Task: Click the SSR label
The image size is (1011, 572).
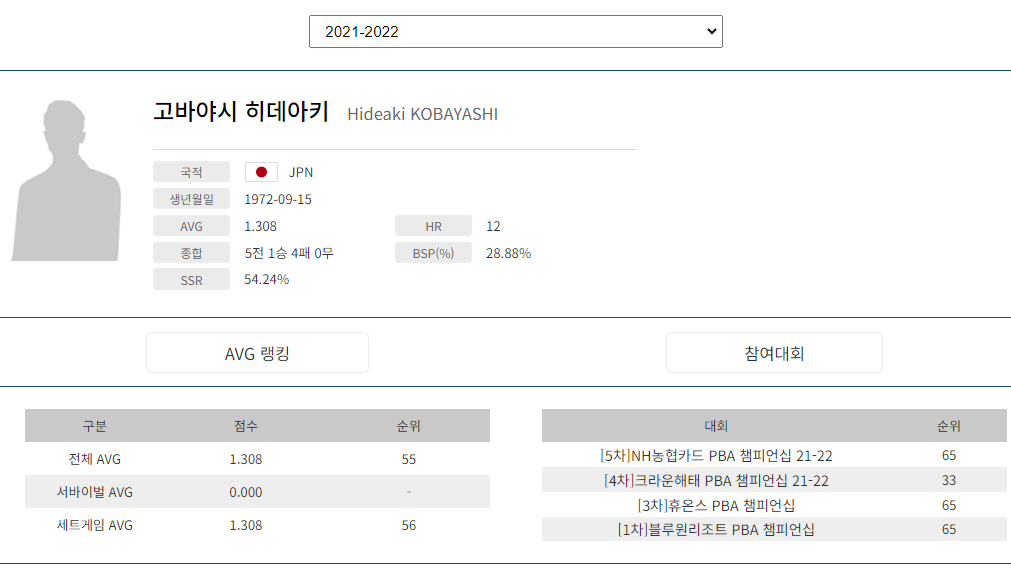Action: pyautogui.click(x=191, y=280)
